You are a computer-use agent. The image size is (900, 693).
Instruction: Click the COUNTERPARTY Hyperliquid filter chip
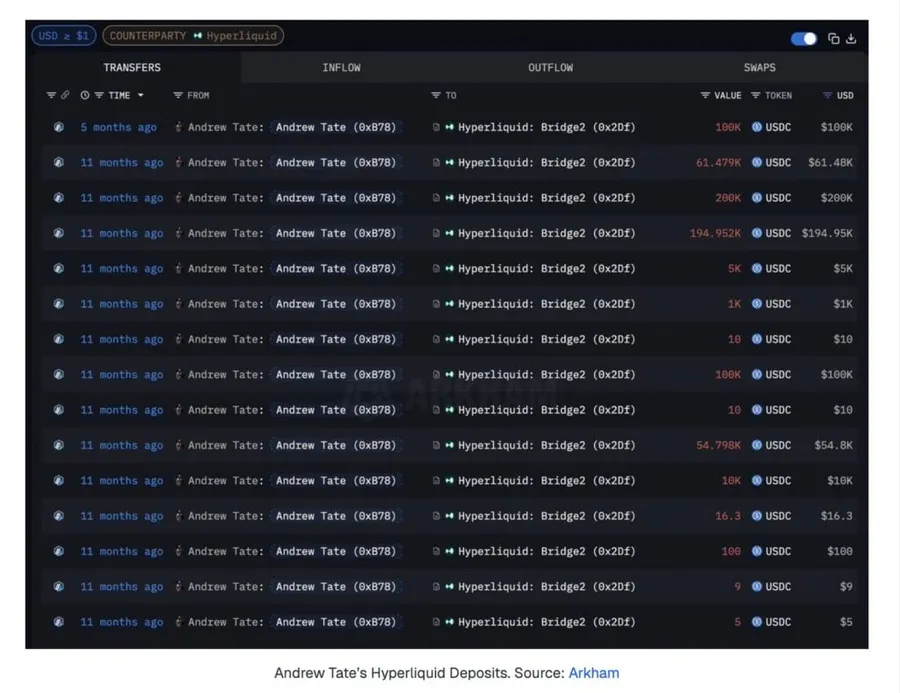pos(192,35)
